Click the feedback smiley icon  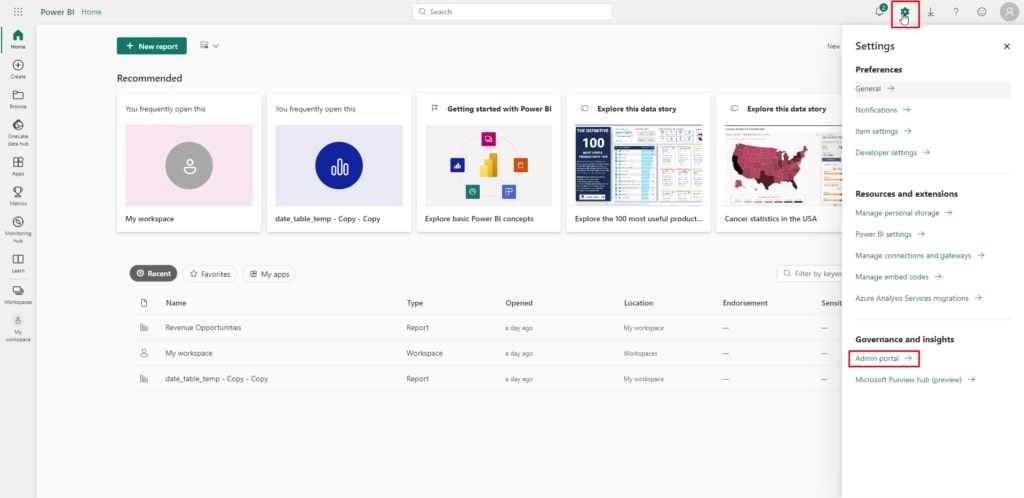pos(982,12)
